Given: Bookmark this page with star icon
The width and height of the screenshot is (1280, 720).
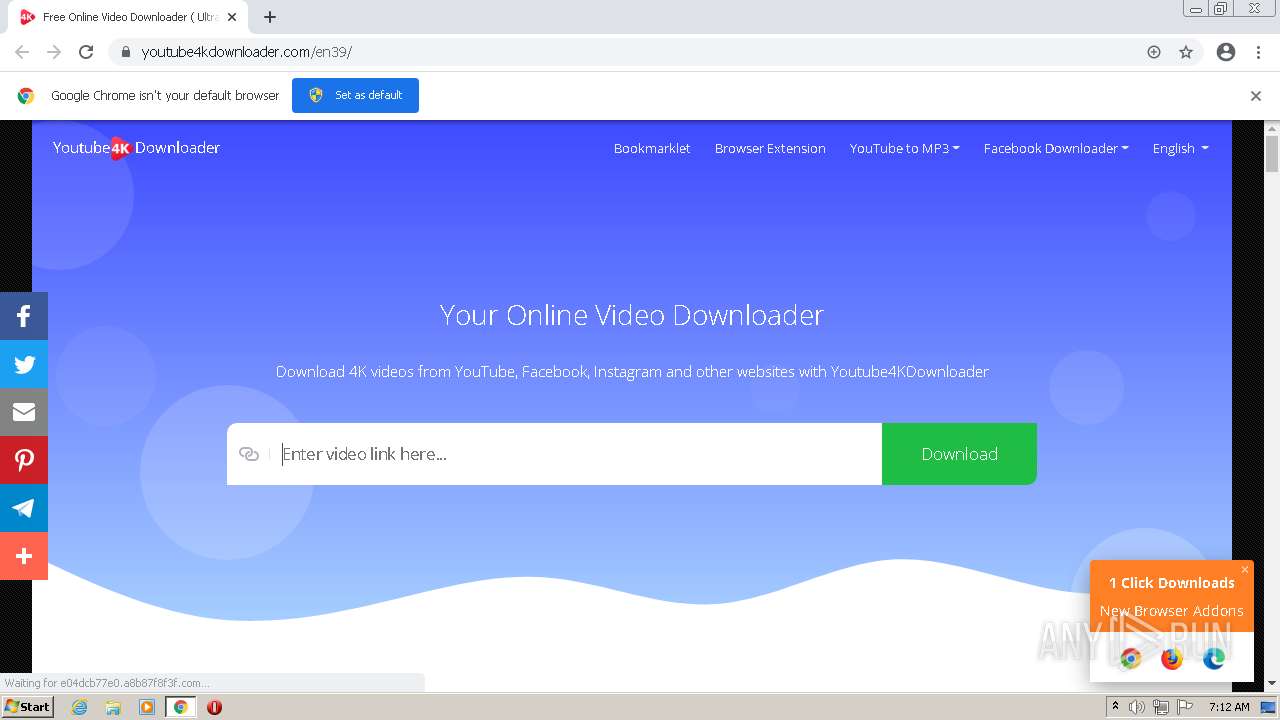Looking at the screenshot, I should pyautogui.click(x=1186, y=52).
